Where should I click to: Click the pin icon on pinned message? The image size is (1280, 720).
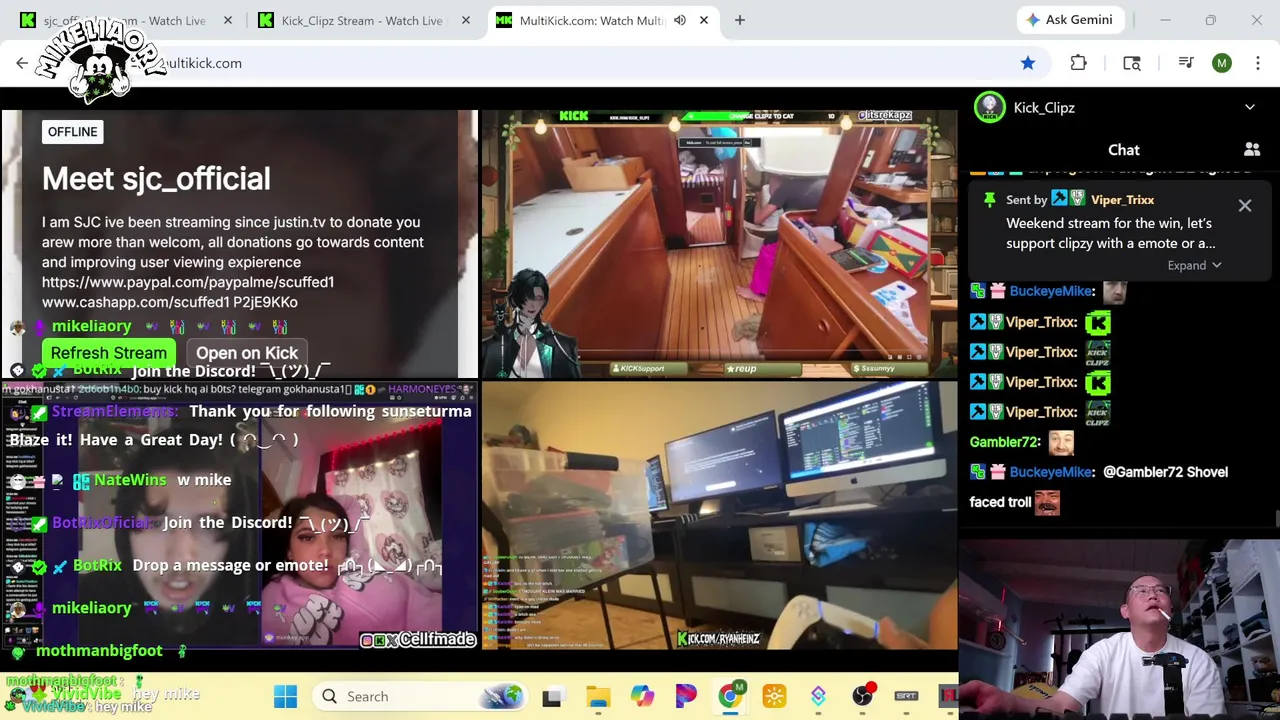989,200
